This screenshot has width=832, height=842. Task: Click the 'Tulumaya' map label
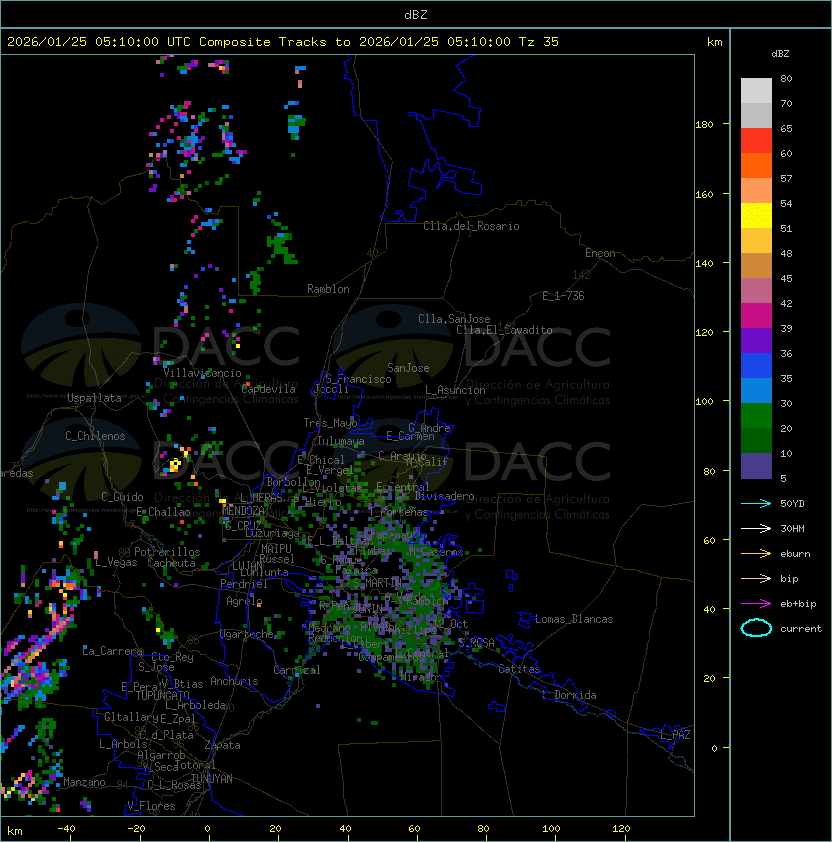tap(341, 441)
